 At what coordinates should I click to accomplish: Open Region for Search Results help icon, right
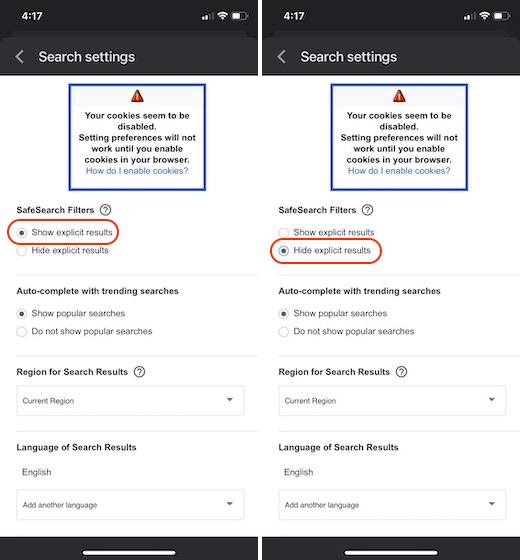coord(401,372)
